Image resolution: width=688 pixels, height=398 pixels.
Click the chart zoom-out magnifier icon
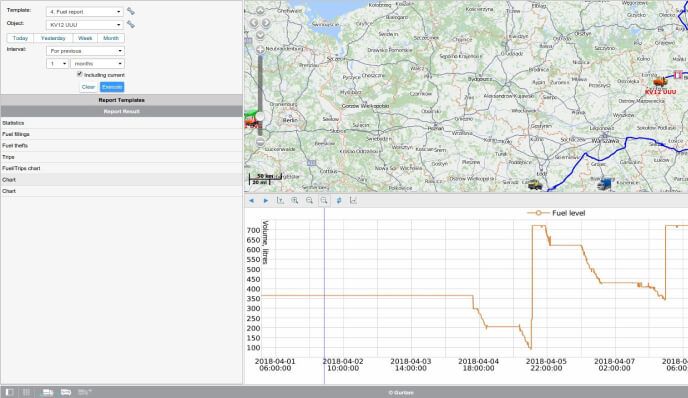click(310, 201)
